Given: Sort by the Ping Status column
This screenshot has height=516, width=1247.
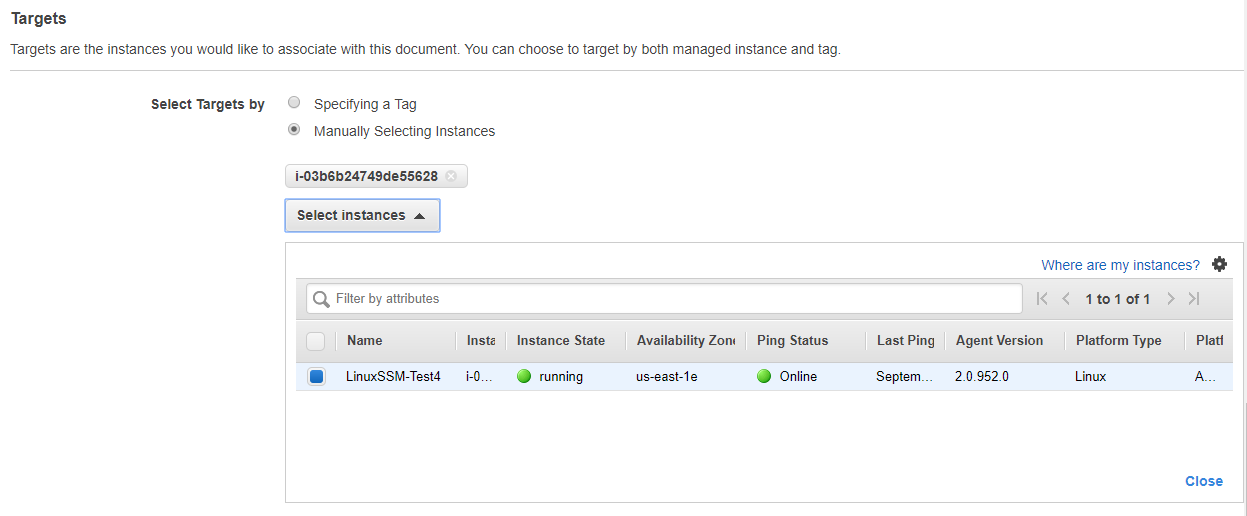Looking at the screenshot, I should click(x=793, y=341).
